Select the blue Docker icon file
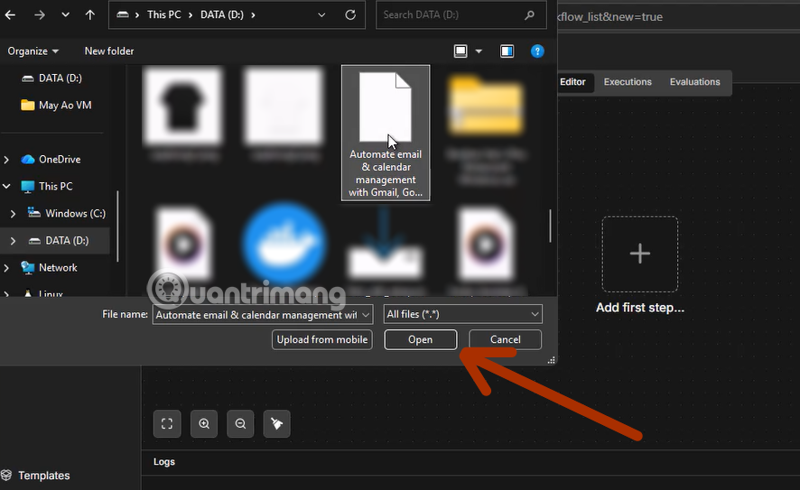Viewport: 800px width, 490px height. pyautogui.click(x=284, y=244)
